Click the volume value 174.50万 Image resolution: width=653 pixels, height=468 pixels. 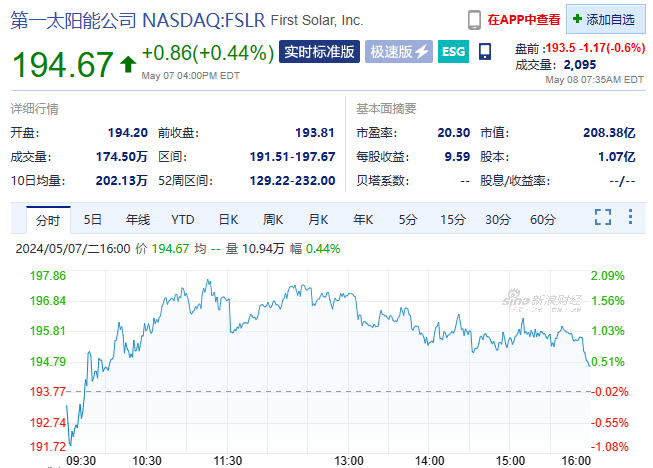[122, 157]
